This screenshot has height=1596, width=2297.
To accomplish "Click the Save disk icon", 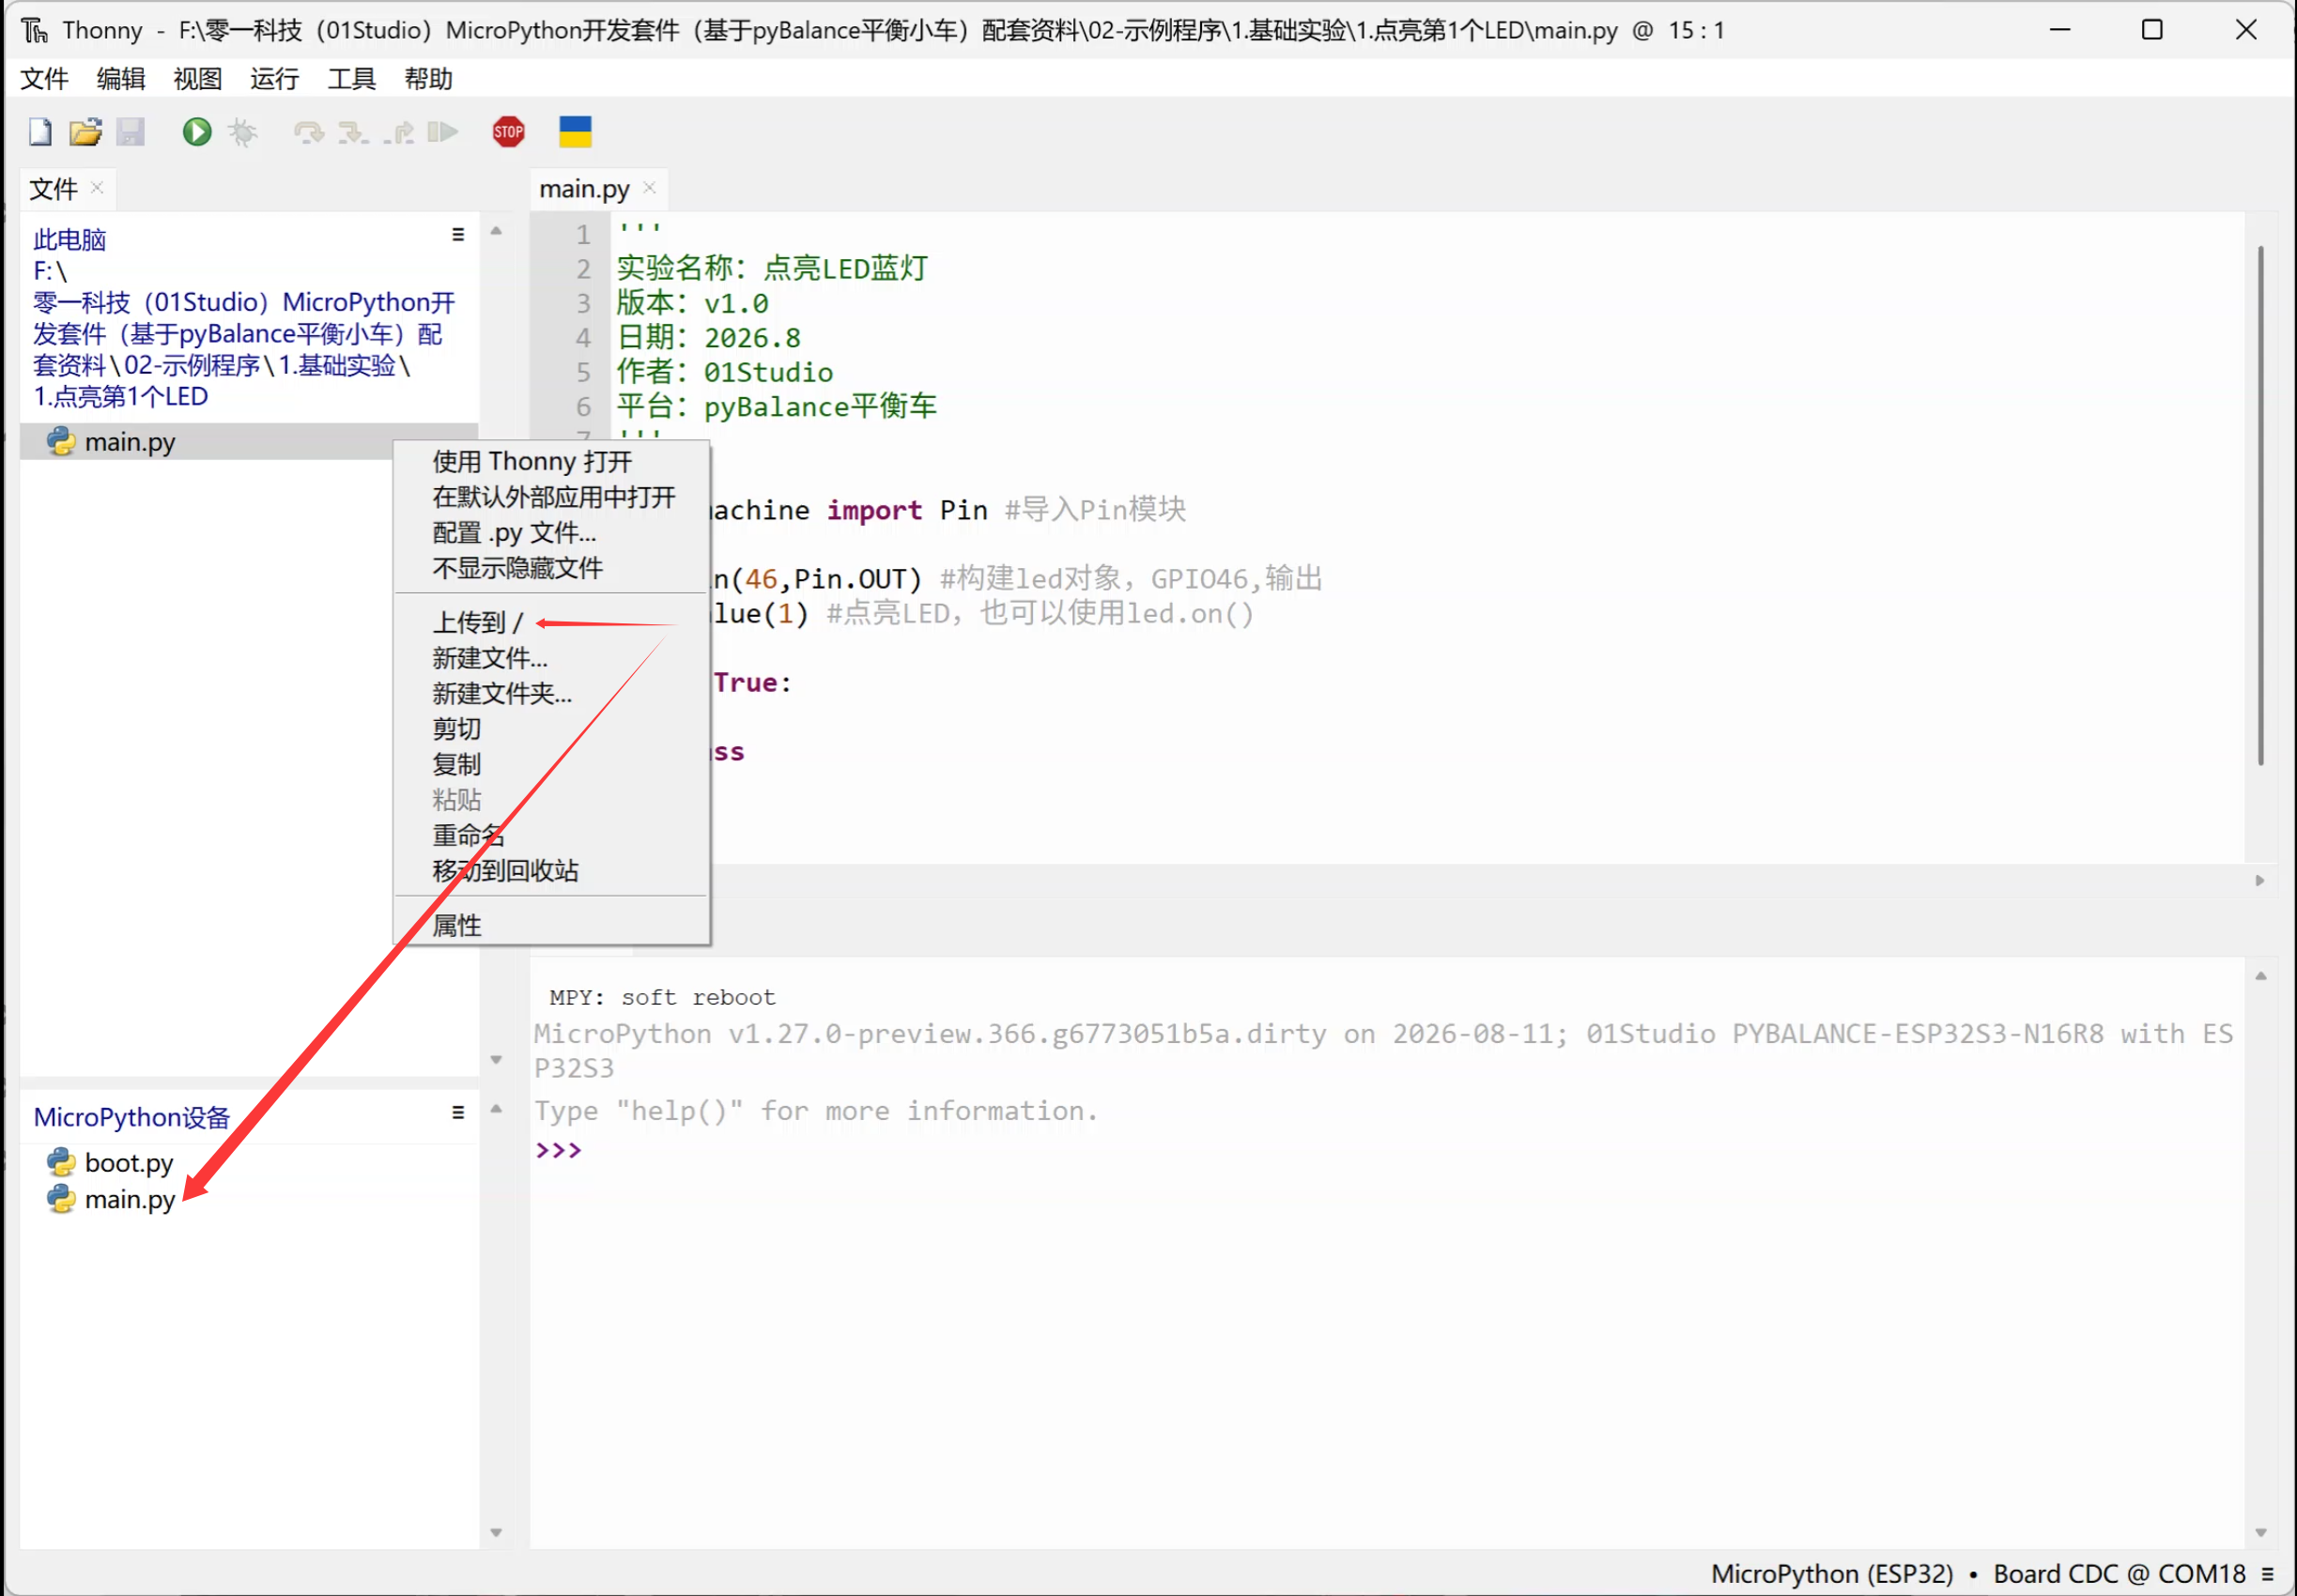I will click(130, 132).
